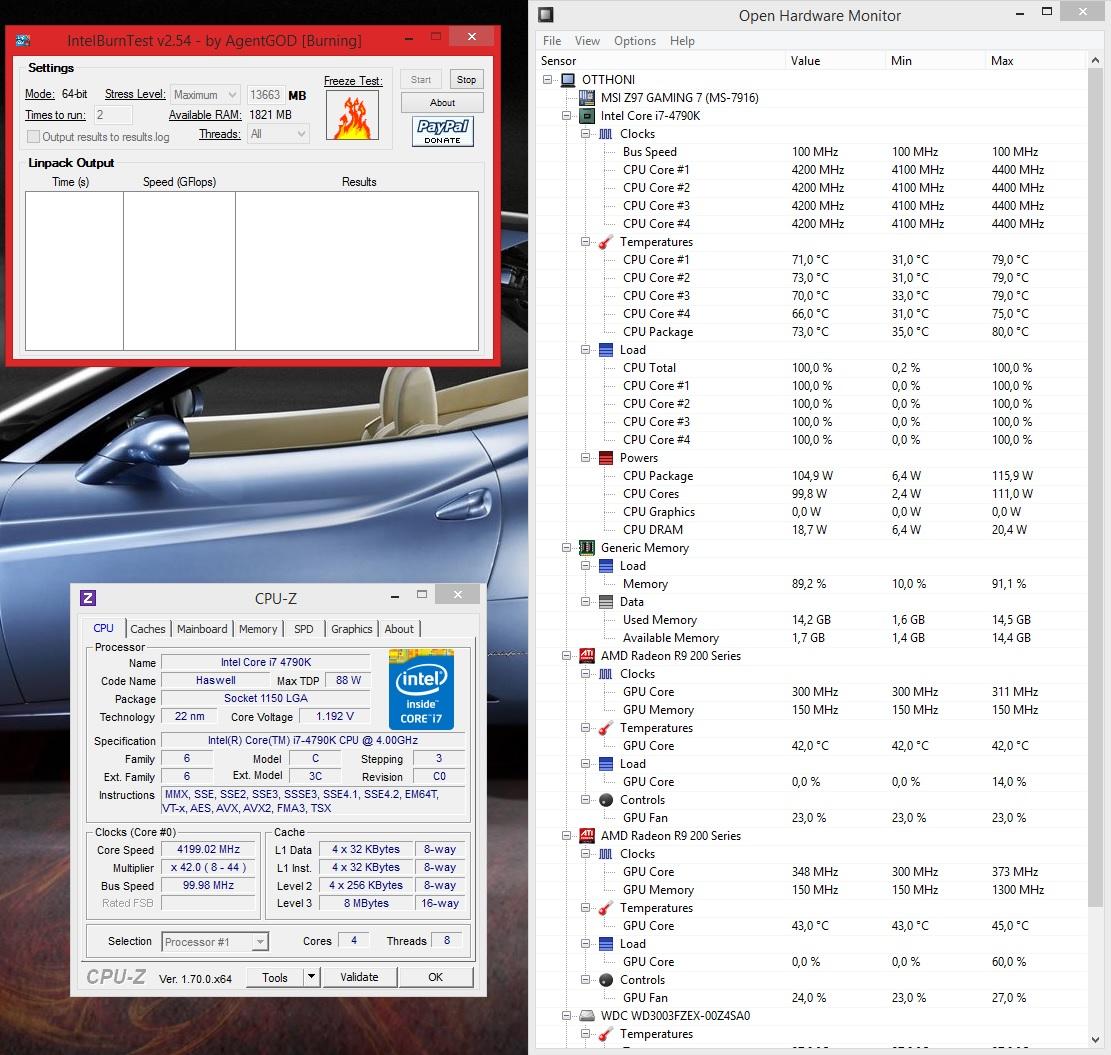
Task: Click the Intel Core i7 logo in CPU-Z
Action: (422, 689)
